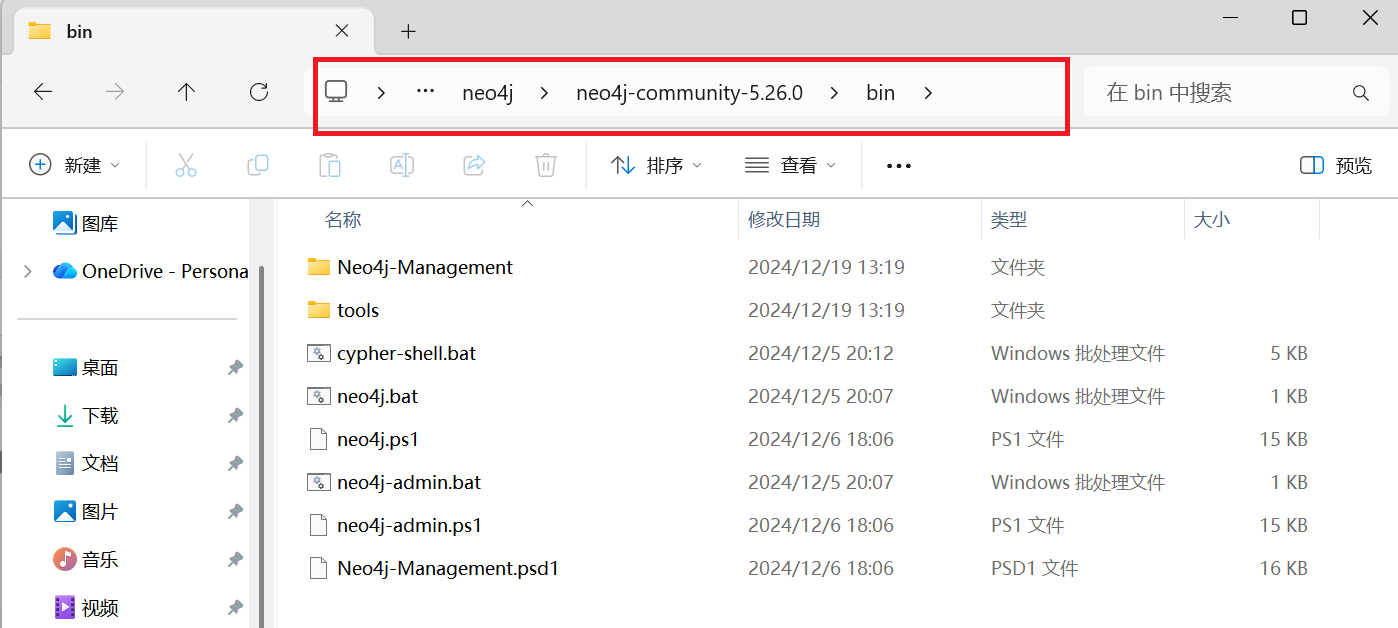
Task: Close the bin tab
Action: tap(342, 31)
